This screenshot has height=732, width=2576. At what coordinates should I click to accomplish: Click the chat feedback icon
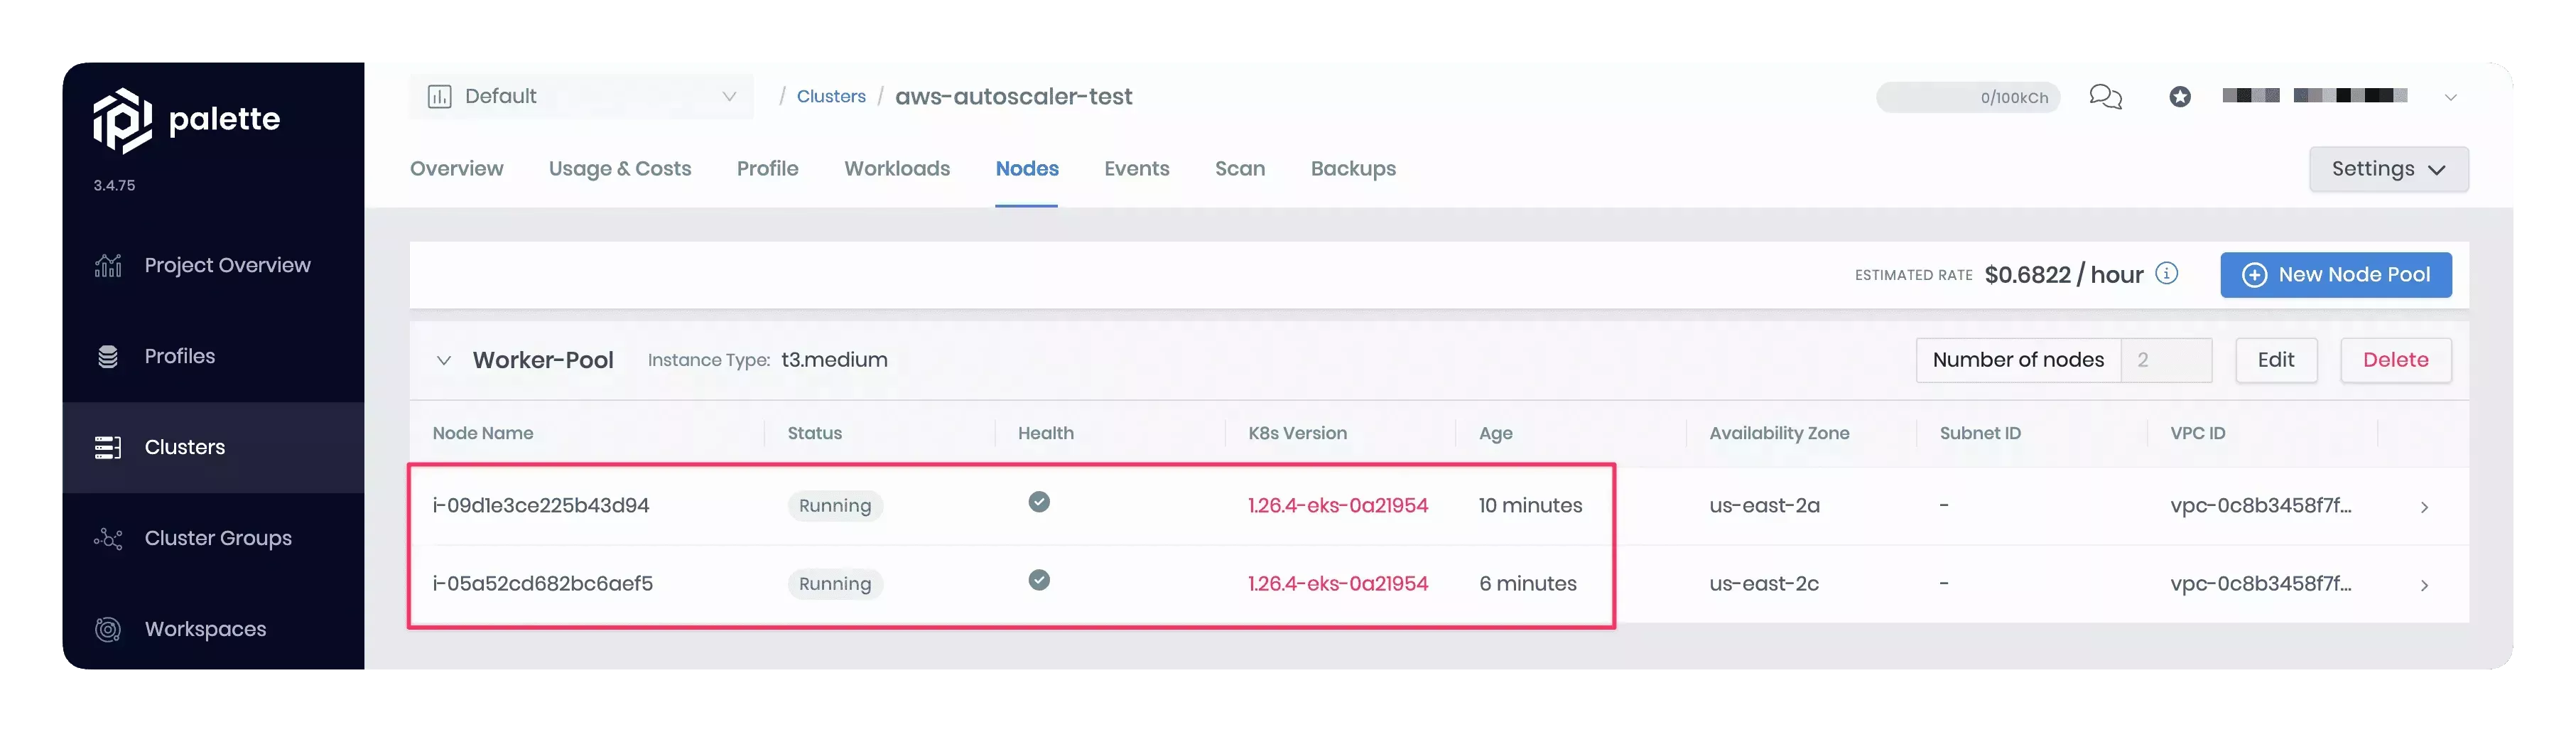pos(2106,97)
